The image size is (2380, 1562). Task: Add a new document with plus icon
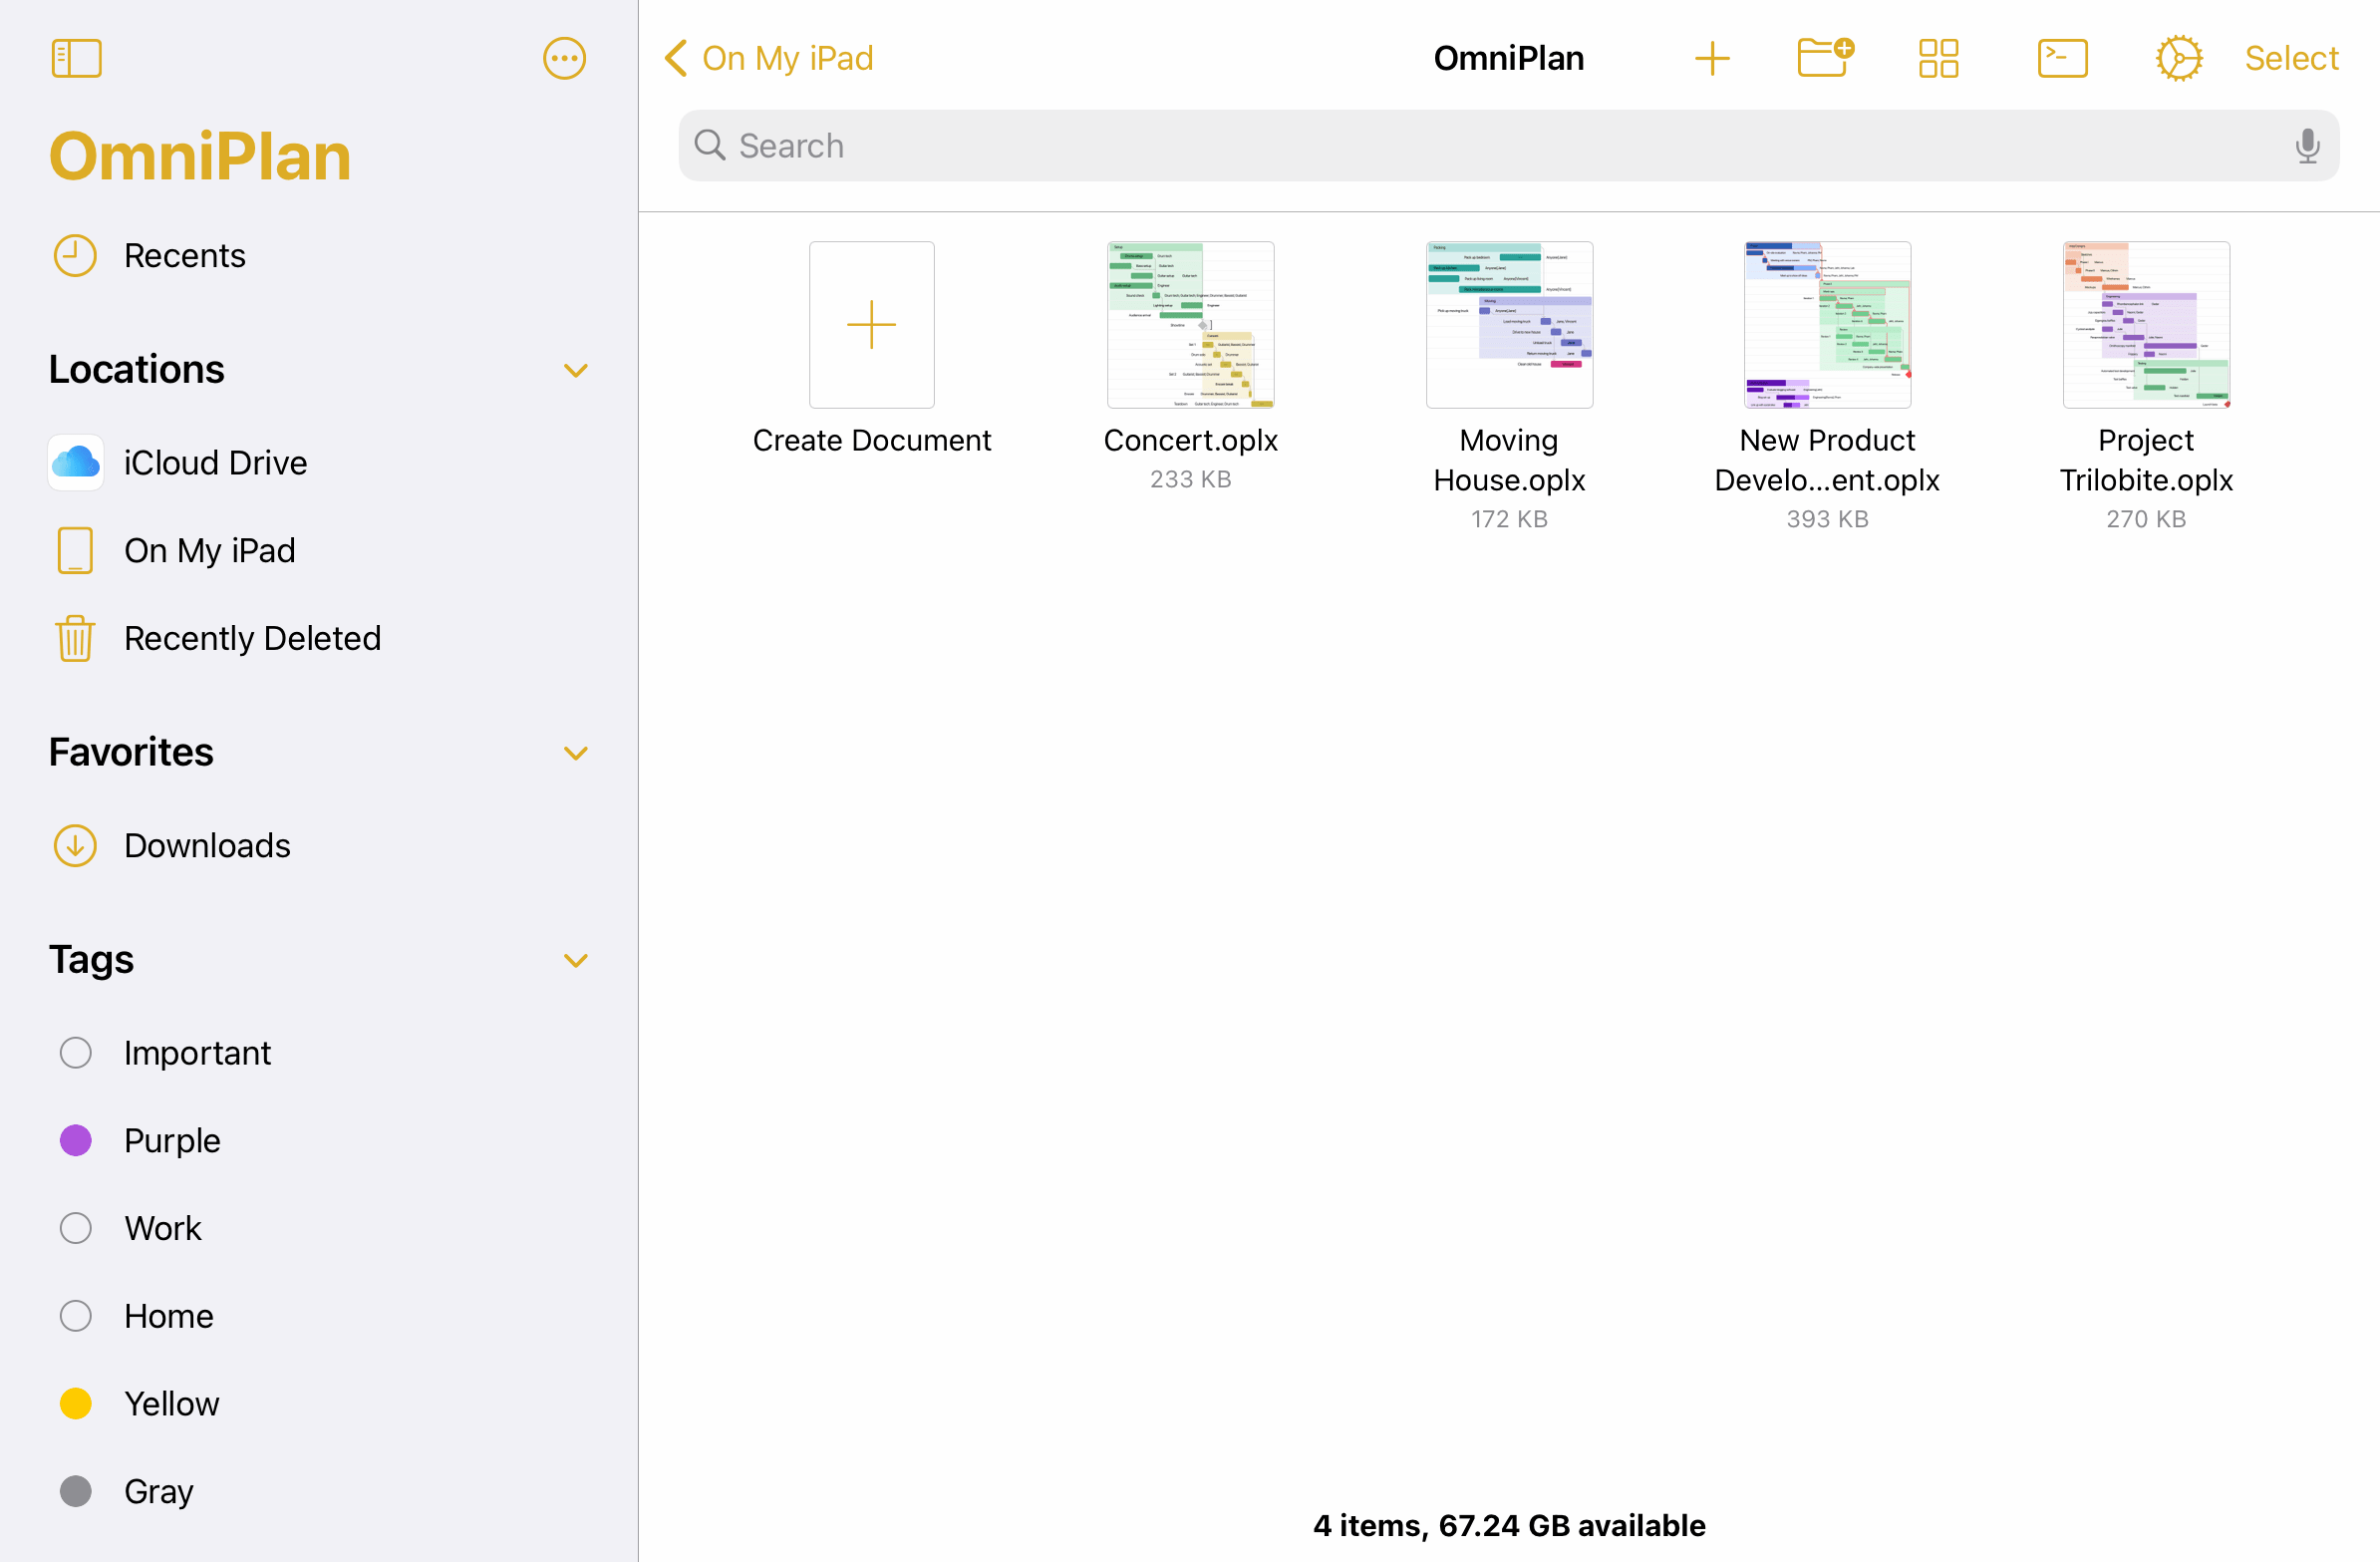1711,58
